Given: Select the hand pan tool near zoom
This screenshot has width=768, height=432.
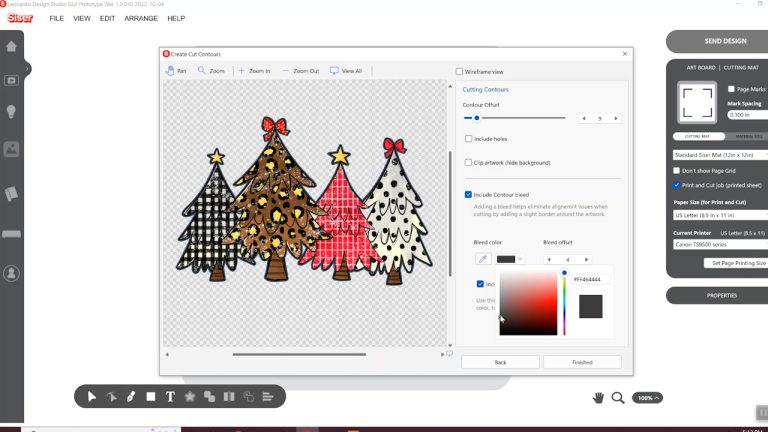Looking at the screenshot, I should (x=599, y=397).
